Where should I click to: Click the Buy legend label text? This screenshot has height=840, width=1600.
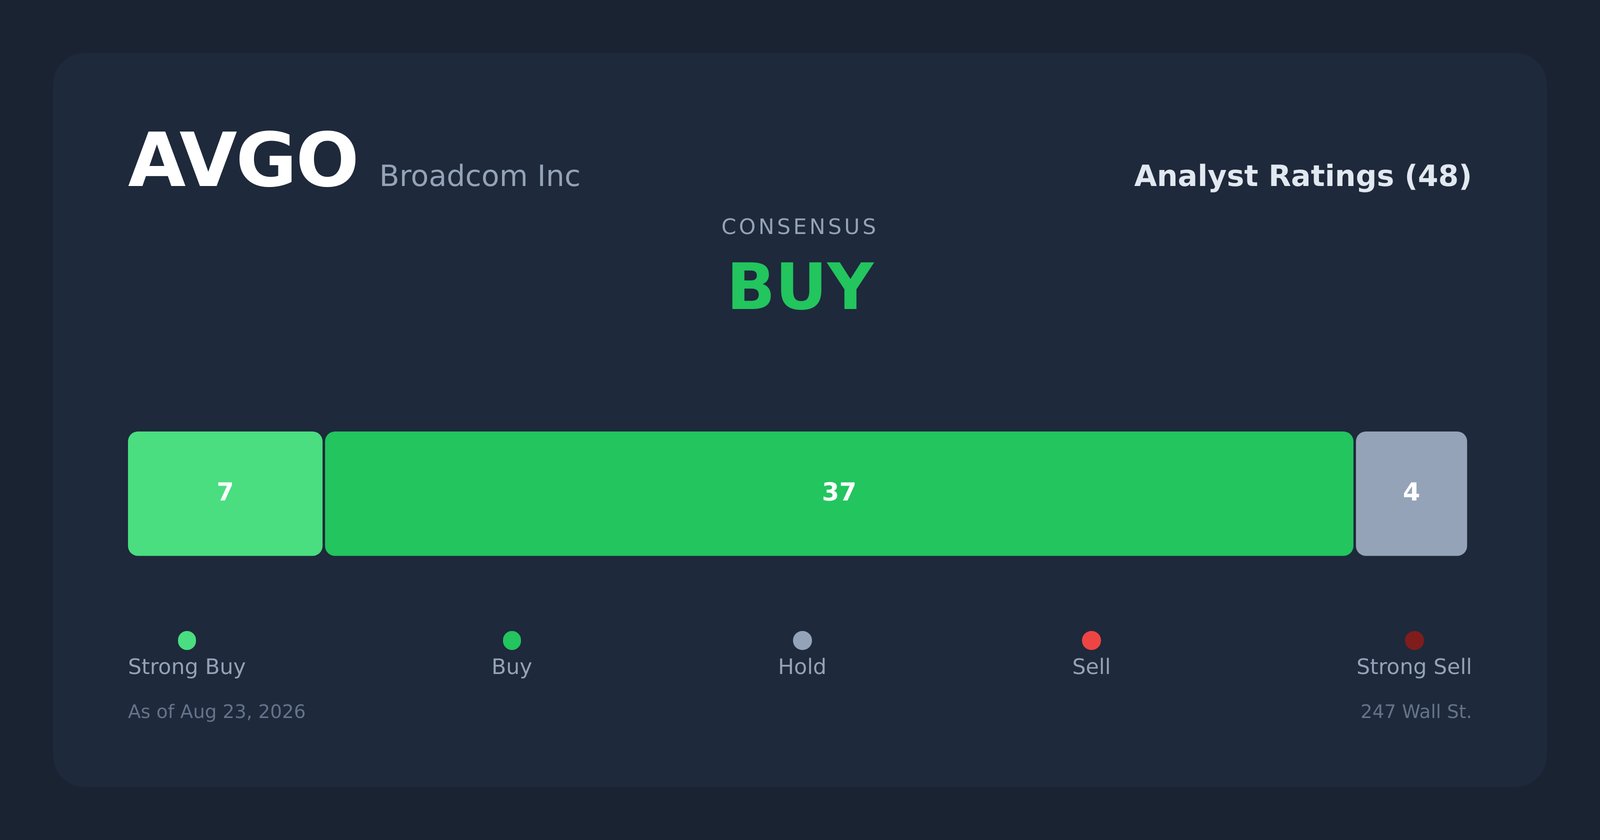[512, 667]
